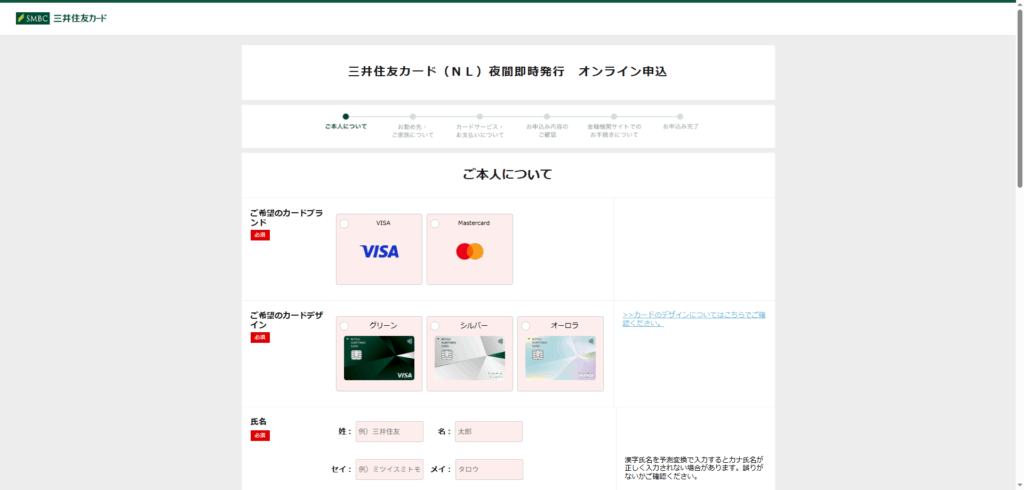The width and height of the screenshot is (1024, 490).
Task: Click the aurora card thumbnail image
Action: 560,358
